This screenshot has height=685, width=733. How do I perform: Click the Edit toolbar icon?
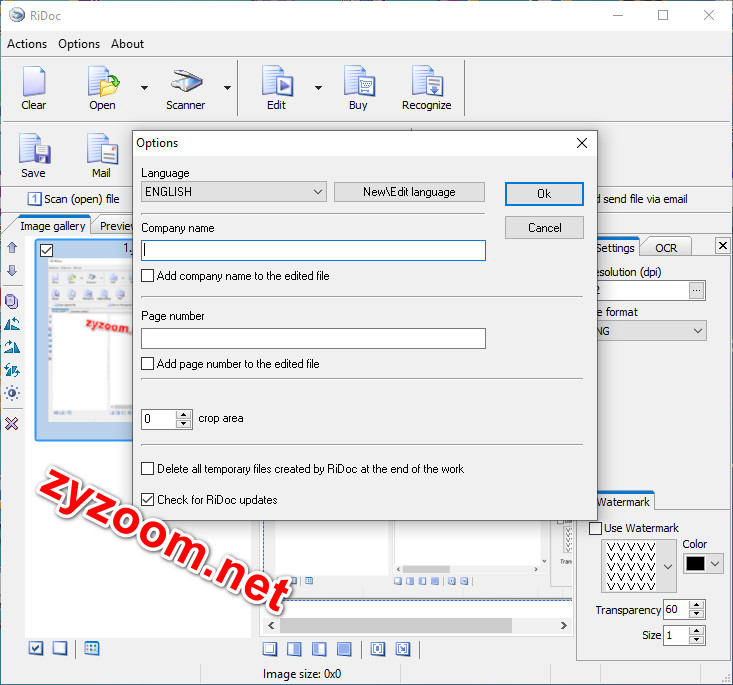pyautogui.click(x=277, y=87)
